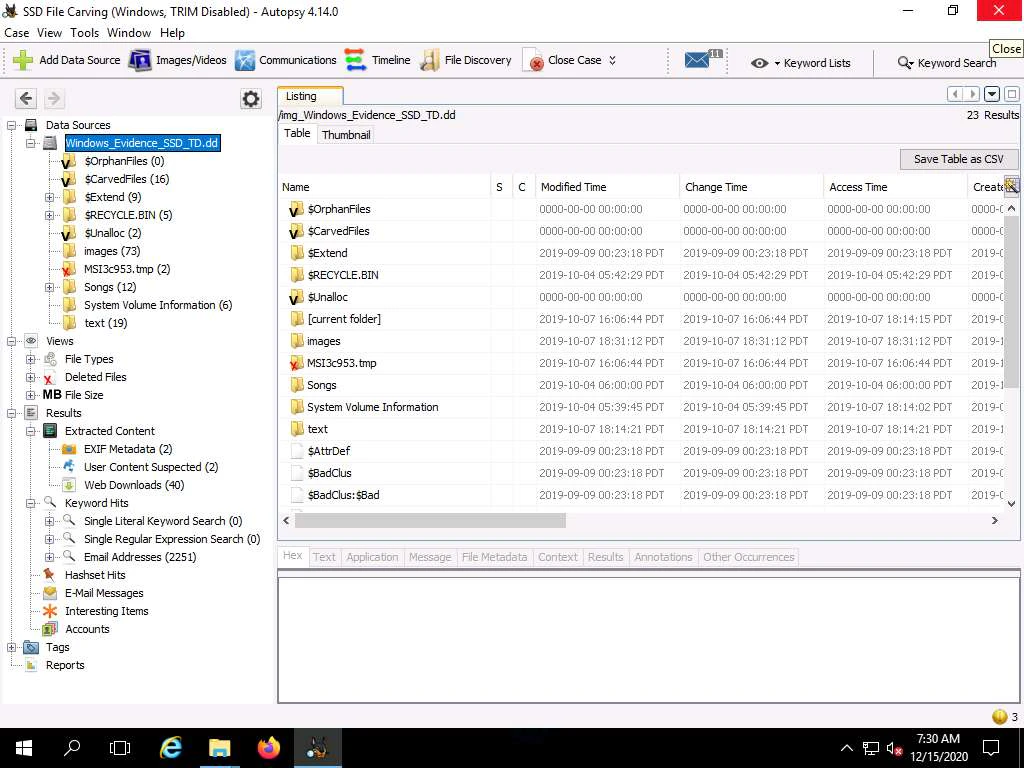Click the yellow notification icon in status bar
The width and height of the screenshot is (1024, 768).
(x=999, y=716)
